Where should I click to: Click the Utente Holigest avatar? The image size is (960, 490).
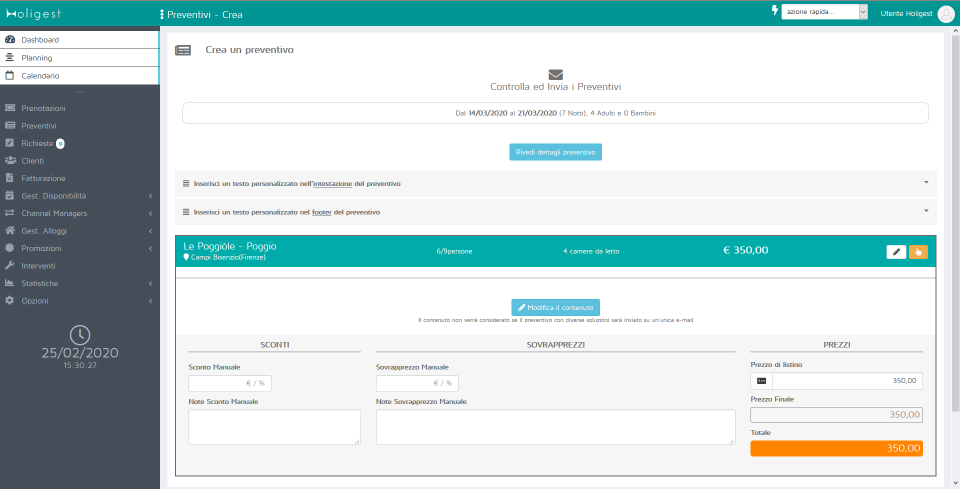tap(946, 13)
